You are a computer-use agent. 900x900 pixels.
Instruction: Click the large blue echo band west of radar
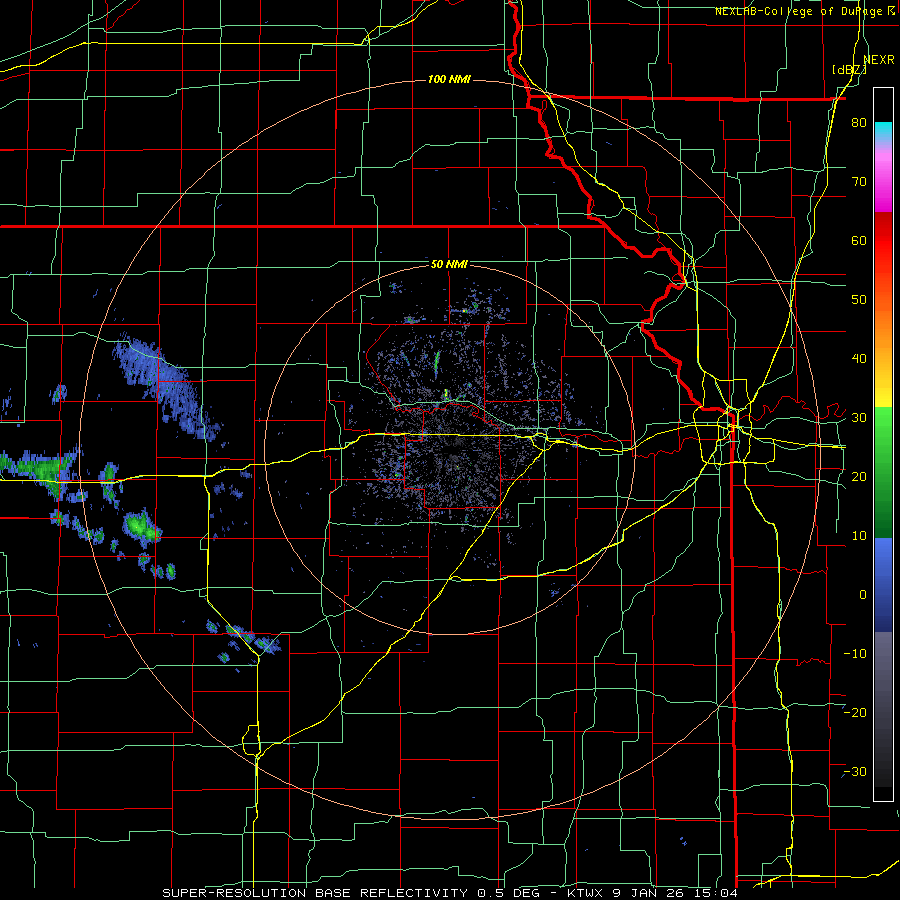tap(166, 387)
